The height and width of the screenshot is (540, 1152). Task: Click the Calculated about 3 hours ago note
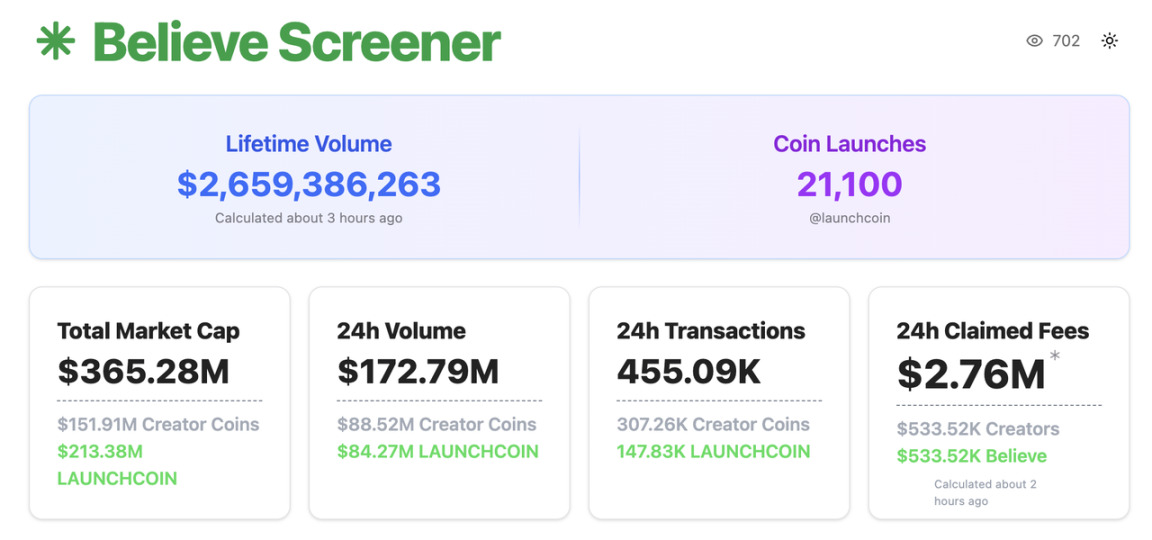tap(309, 218)
